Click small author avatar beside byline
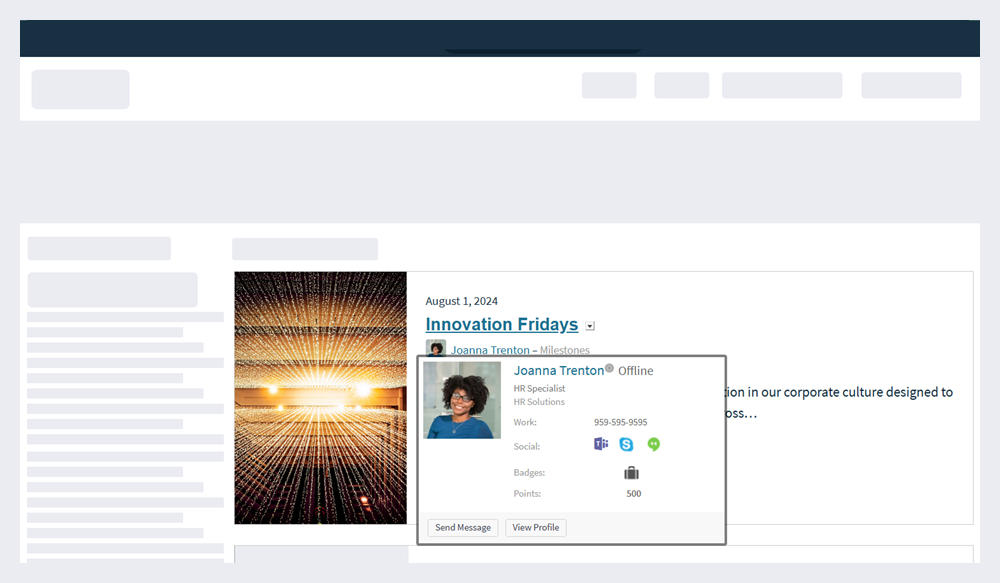Screen dimensions: 1000x583 coord(436,348)
